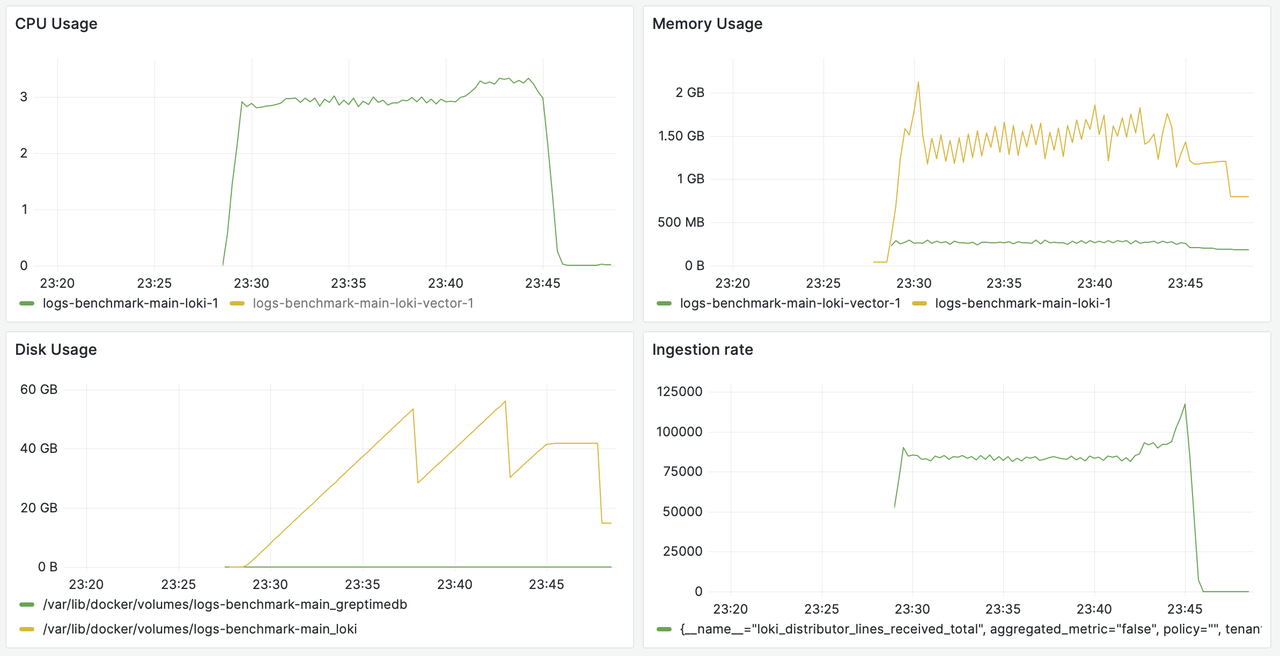Viewport: 1280px width, 656px height.
Task: Click green swatch of loki_distributor_lines_received_total series
Action: (664, 629)
